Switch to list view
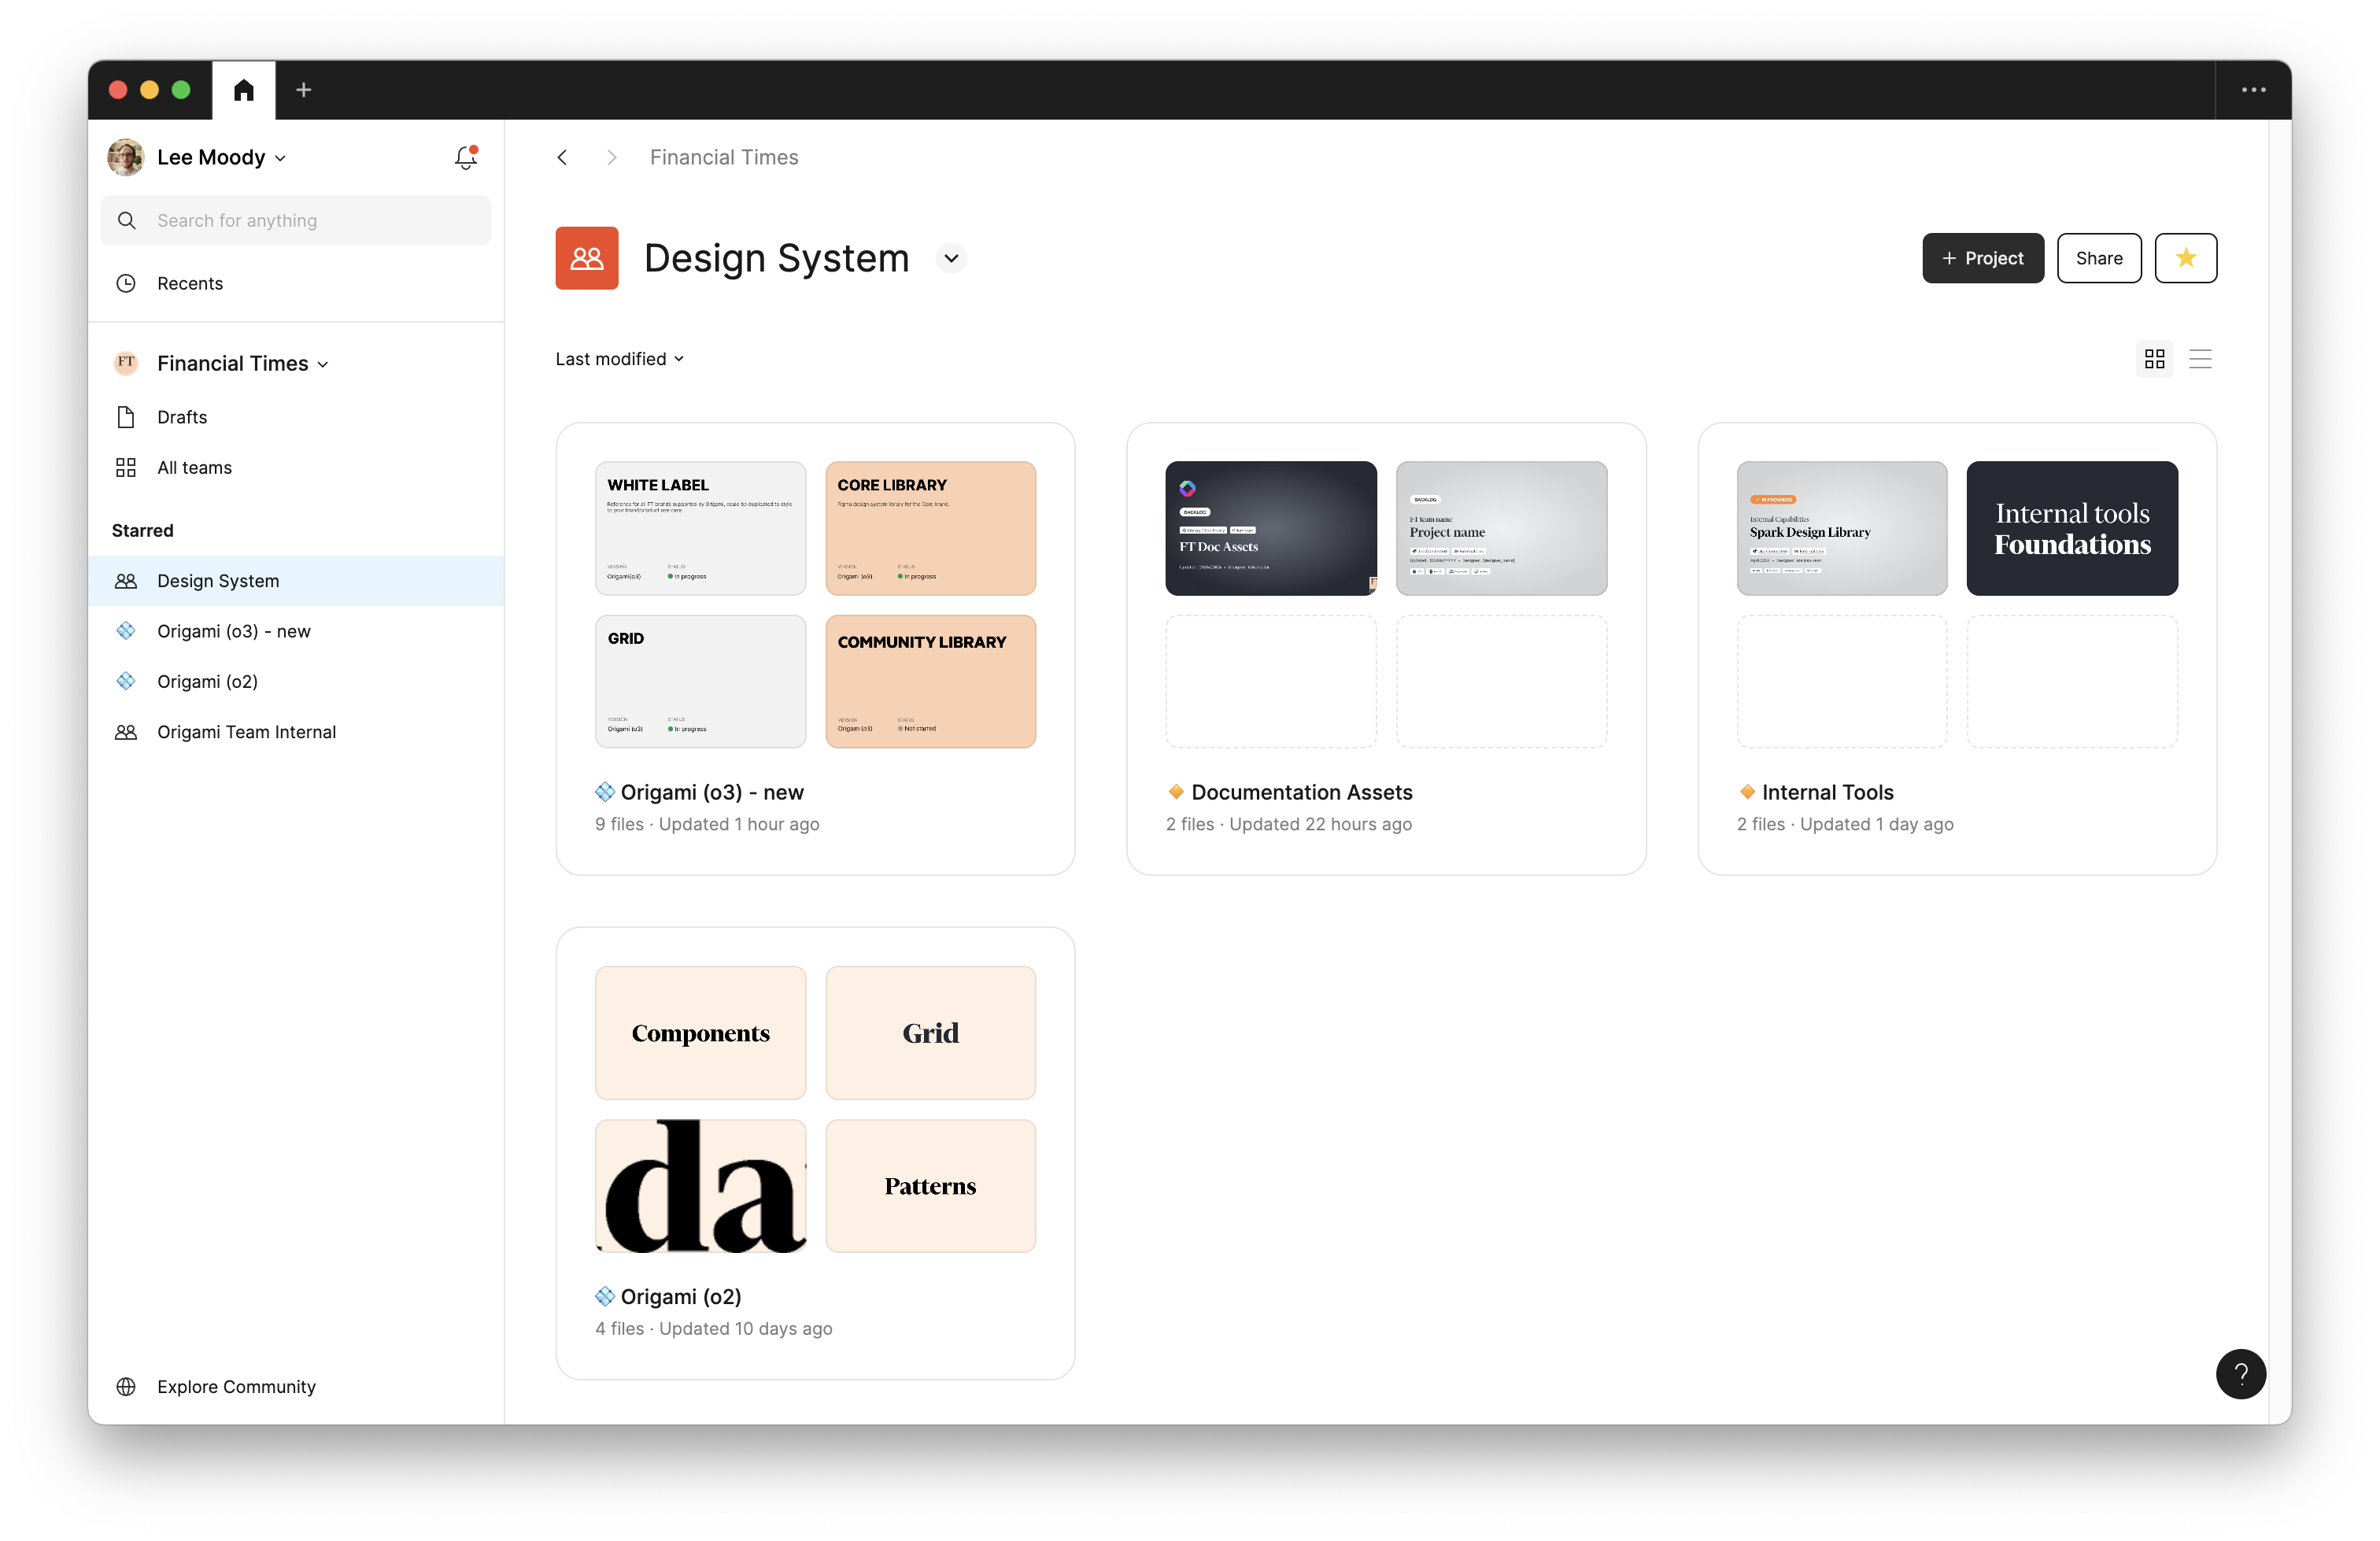Screen dimensions: 2380x1541 [x=2200, y=359]
